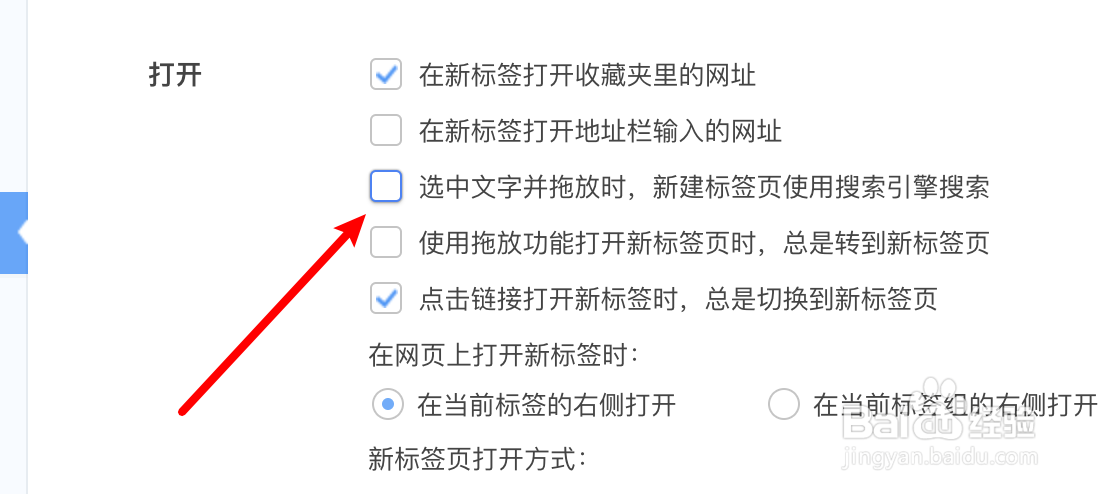Select the 在当前标签的右侧打开 radio button
Image resolution: width=1098 pixels, height=494 pixels.
click(387, 404)
